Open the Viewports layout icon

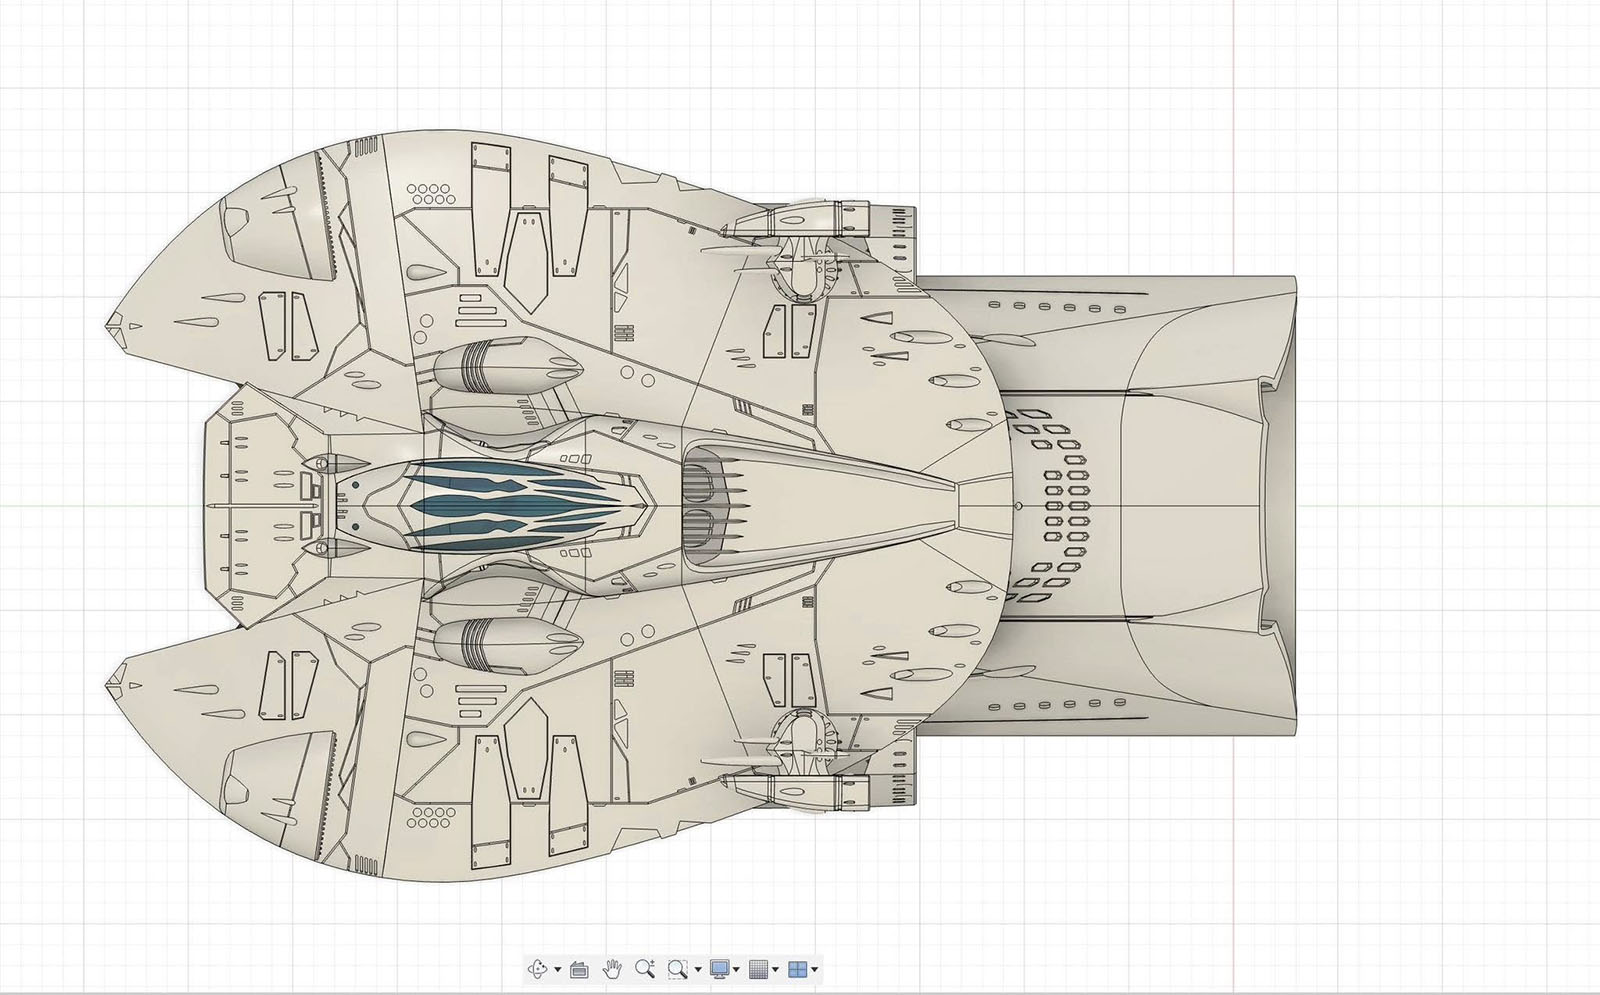point(798,969)
